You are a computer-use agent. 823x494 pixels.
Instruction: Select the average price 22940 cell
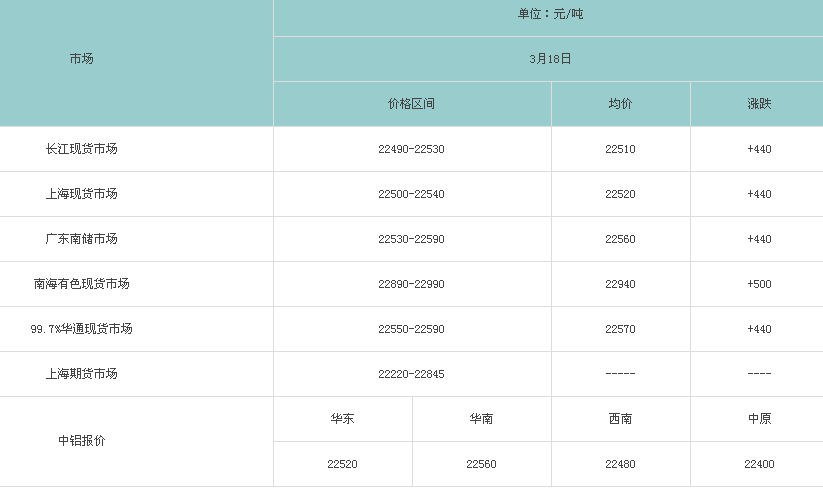(x=620, y=284)
